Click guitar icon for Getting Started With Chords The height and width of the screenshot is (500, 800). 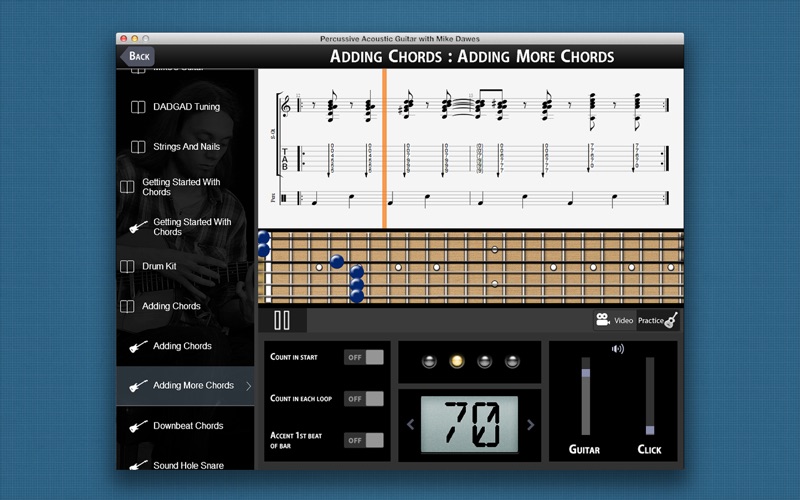(x=138, y=227)
